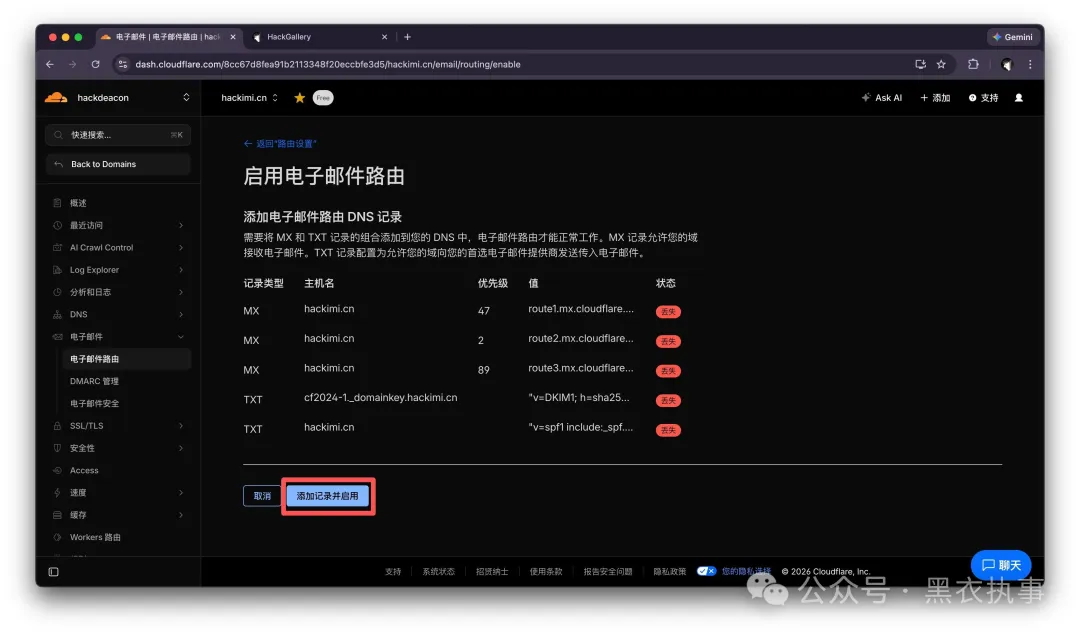
Task: Click the 缓存 cache icon
Action: tap(57, 515)
